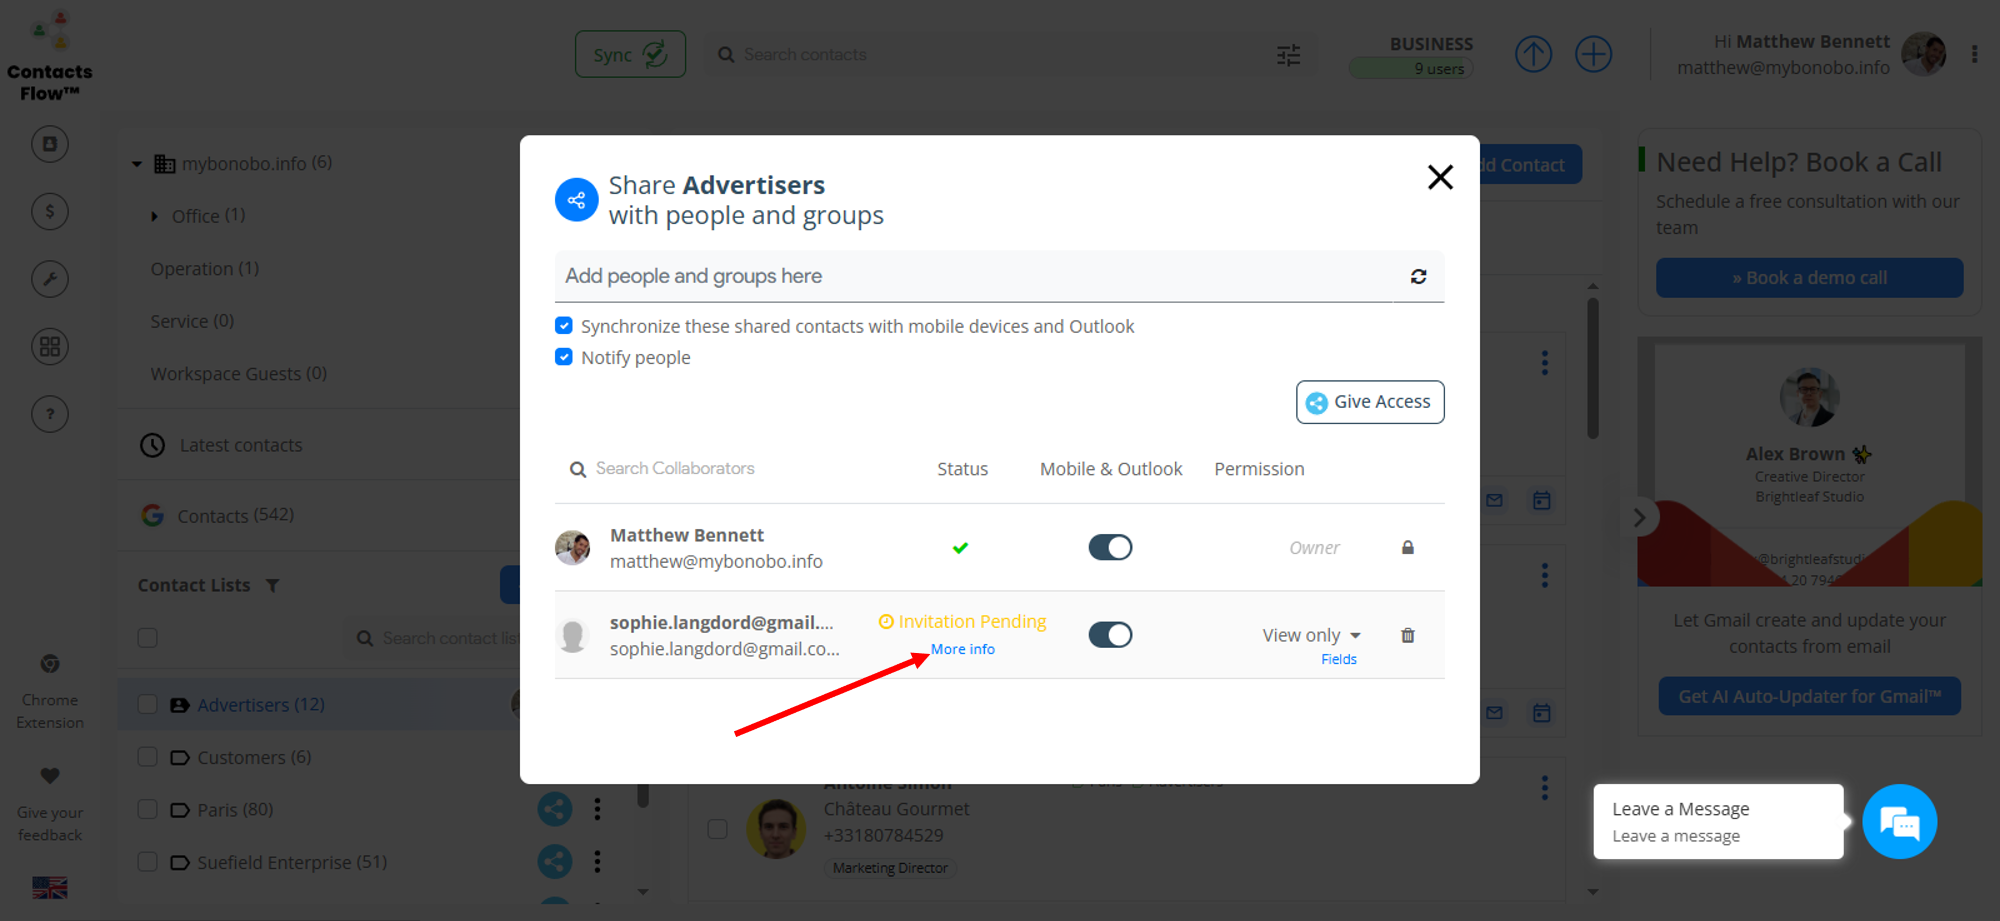This screenshot has width=2000, height=921.
Task: Collapse the mybonobo.info tree node
Action: tap(137, 164)
